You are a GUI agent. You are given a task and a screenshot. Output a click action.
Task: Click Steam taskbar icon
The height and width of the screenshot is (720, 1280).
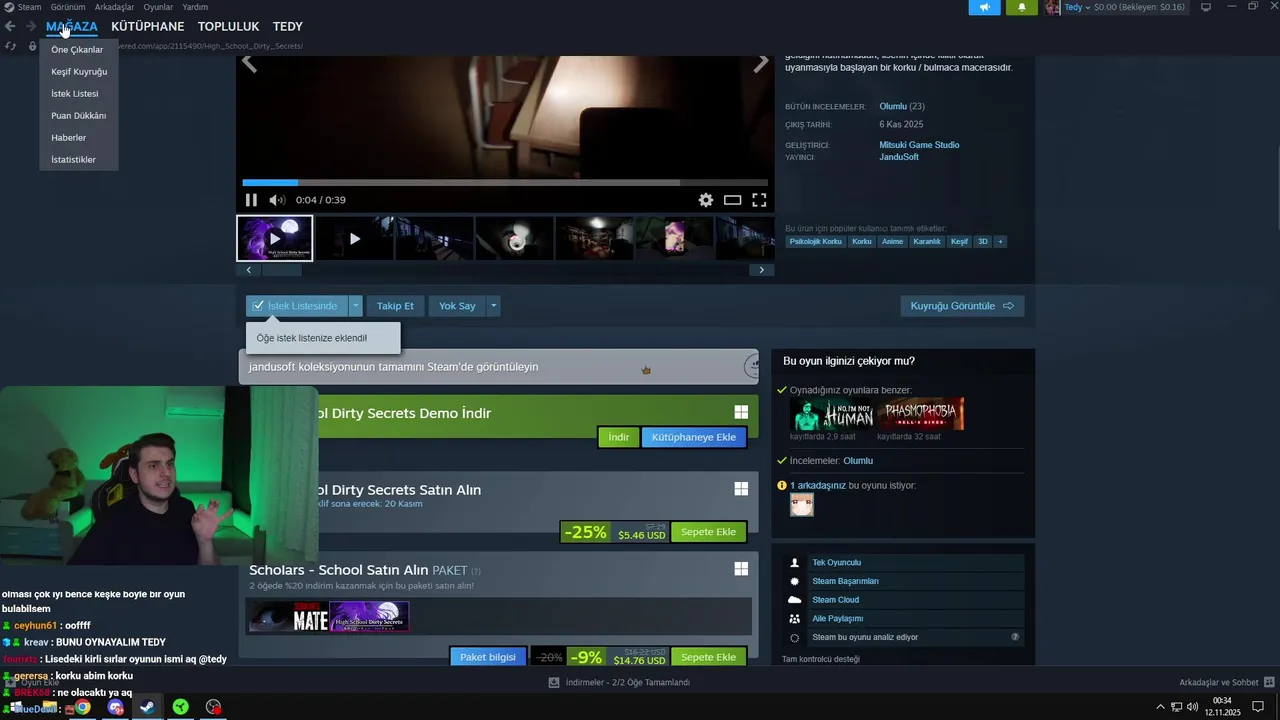coord(147,708)
